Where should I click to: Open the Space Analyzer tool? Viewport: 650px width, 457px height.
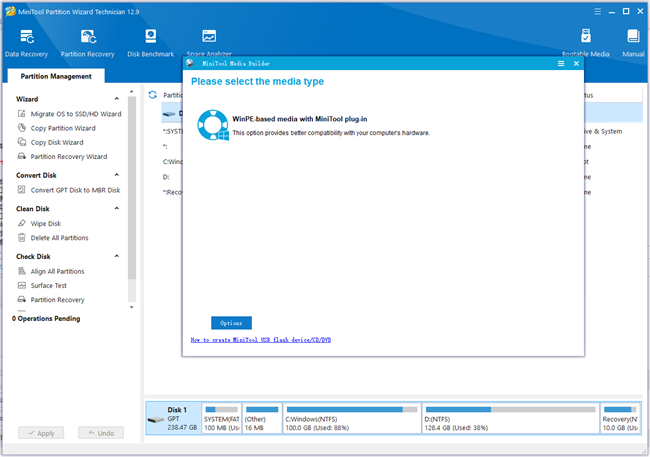208,42
